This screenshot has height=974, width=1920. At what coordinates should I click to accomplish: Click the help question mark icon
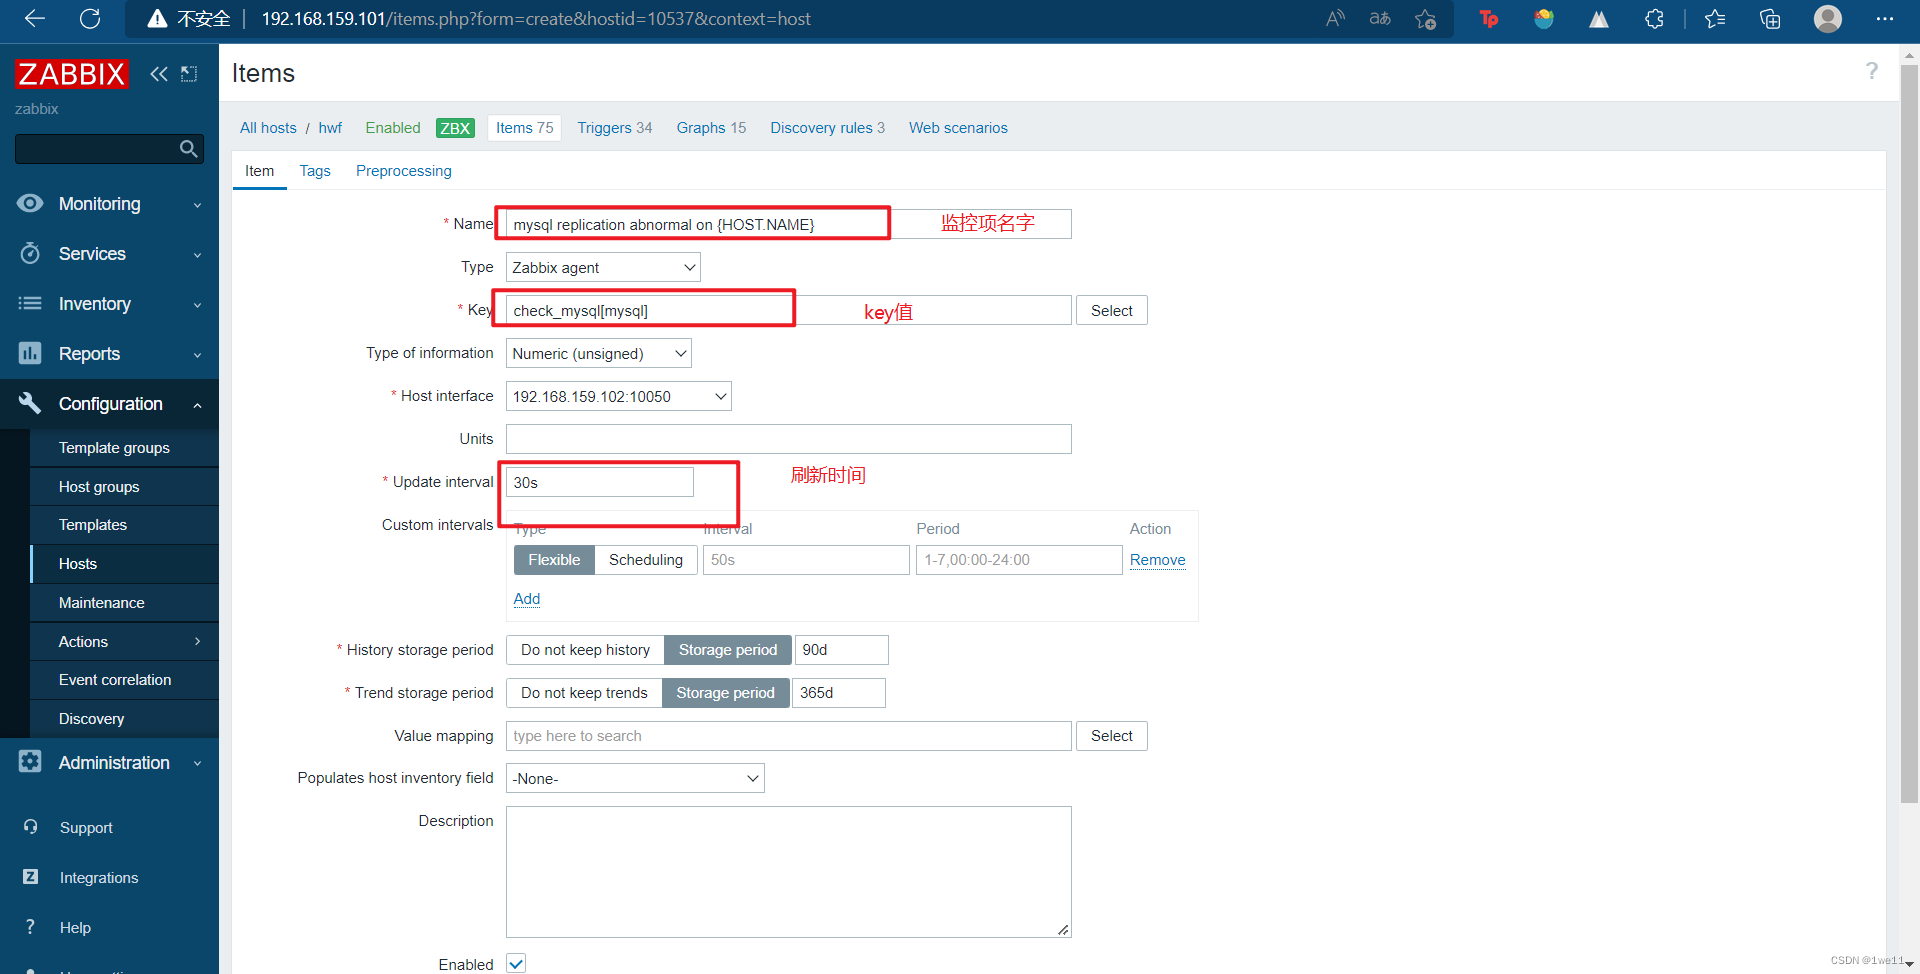click(1871, 71)
